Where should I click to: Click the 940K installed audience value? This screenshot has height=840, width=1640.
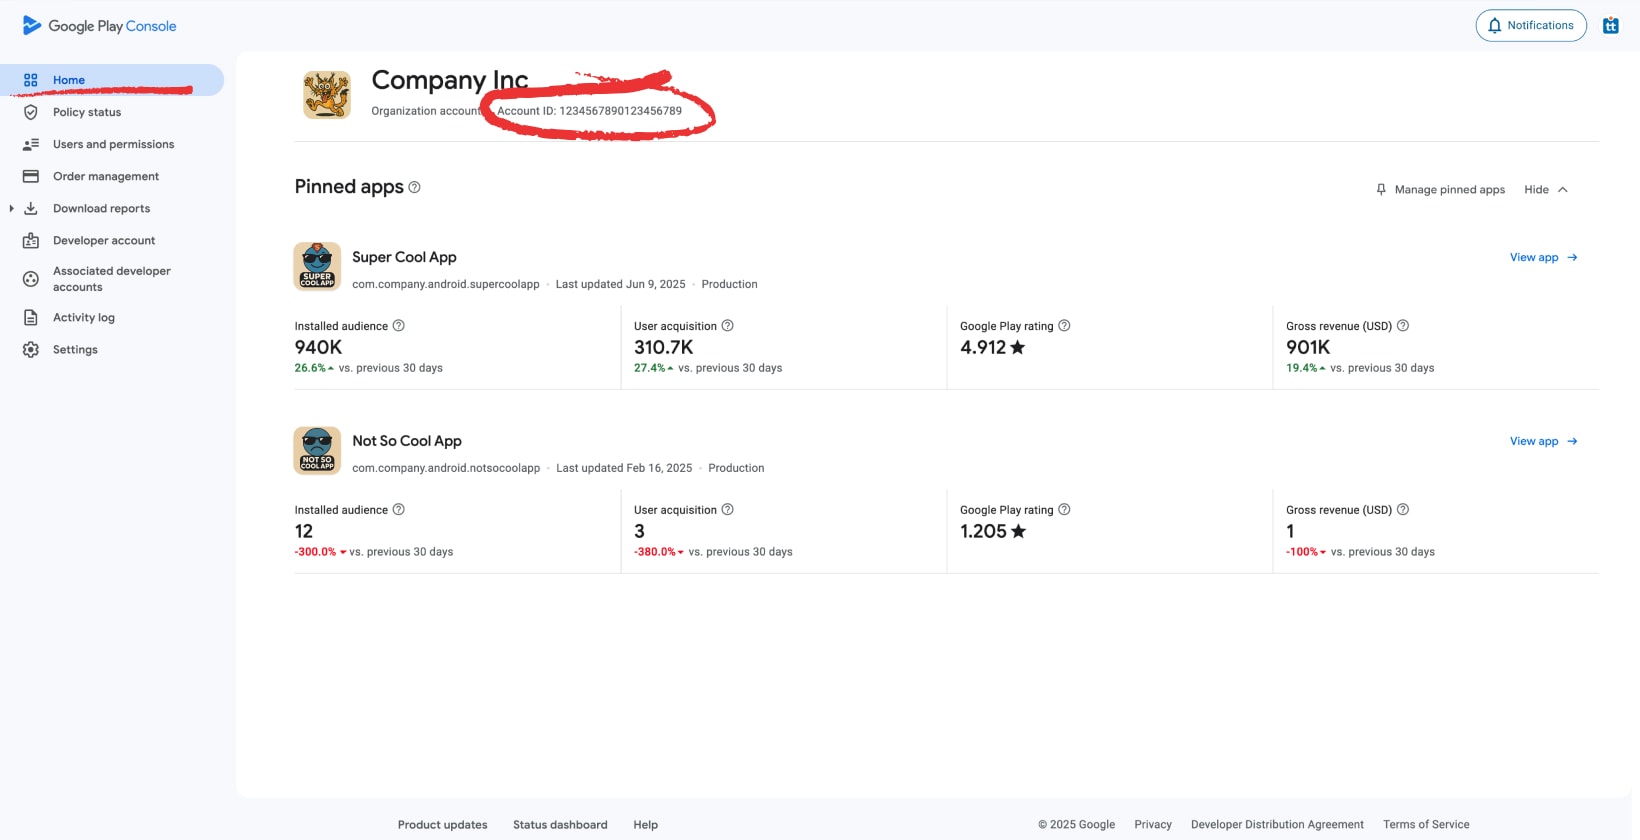318,347
